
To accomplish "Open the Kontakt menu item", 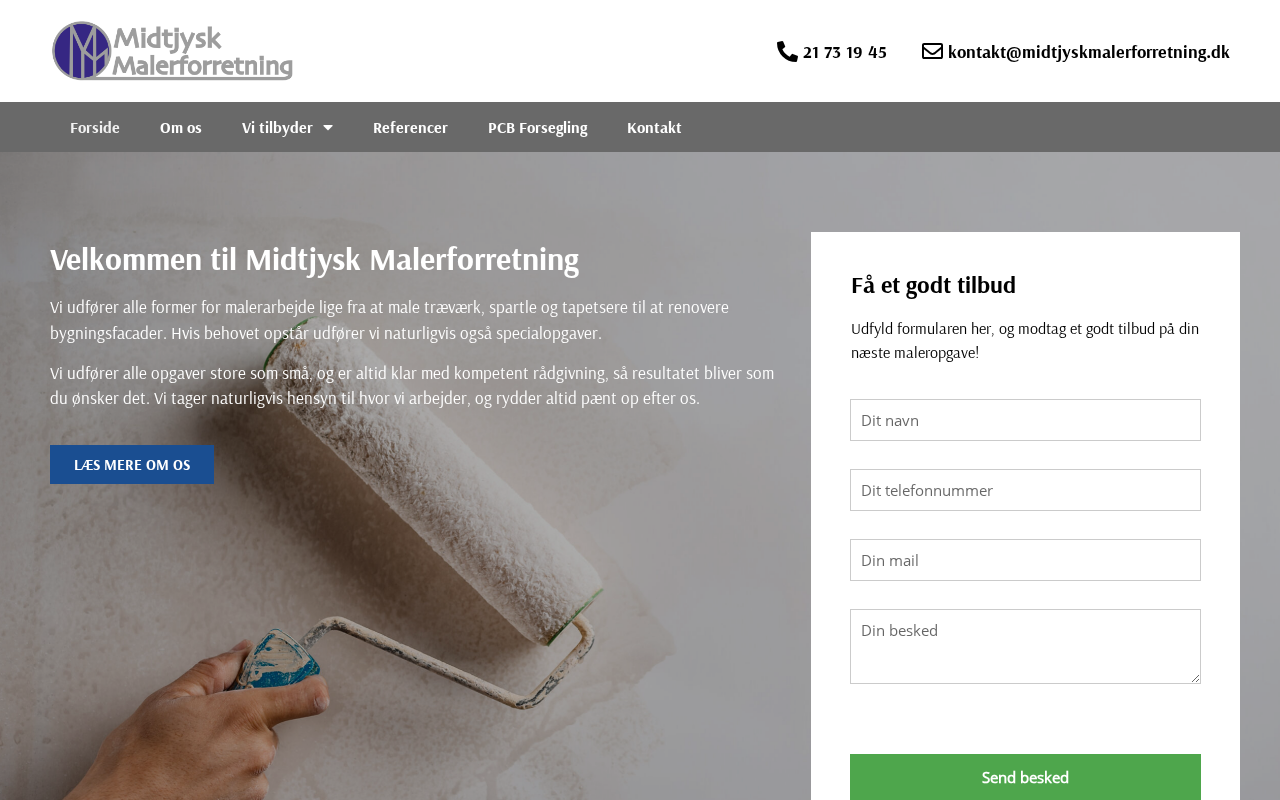I will pos(654,127).
